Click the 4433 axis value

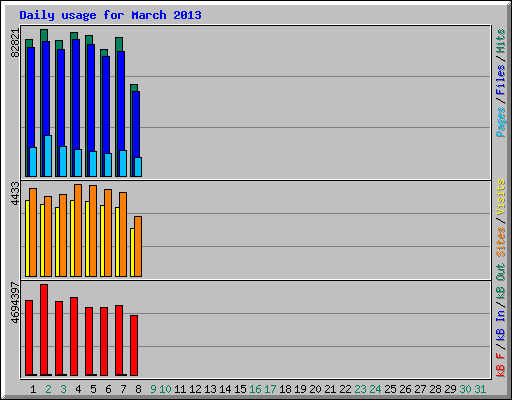point(15,193)
